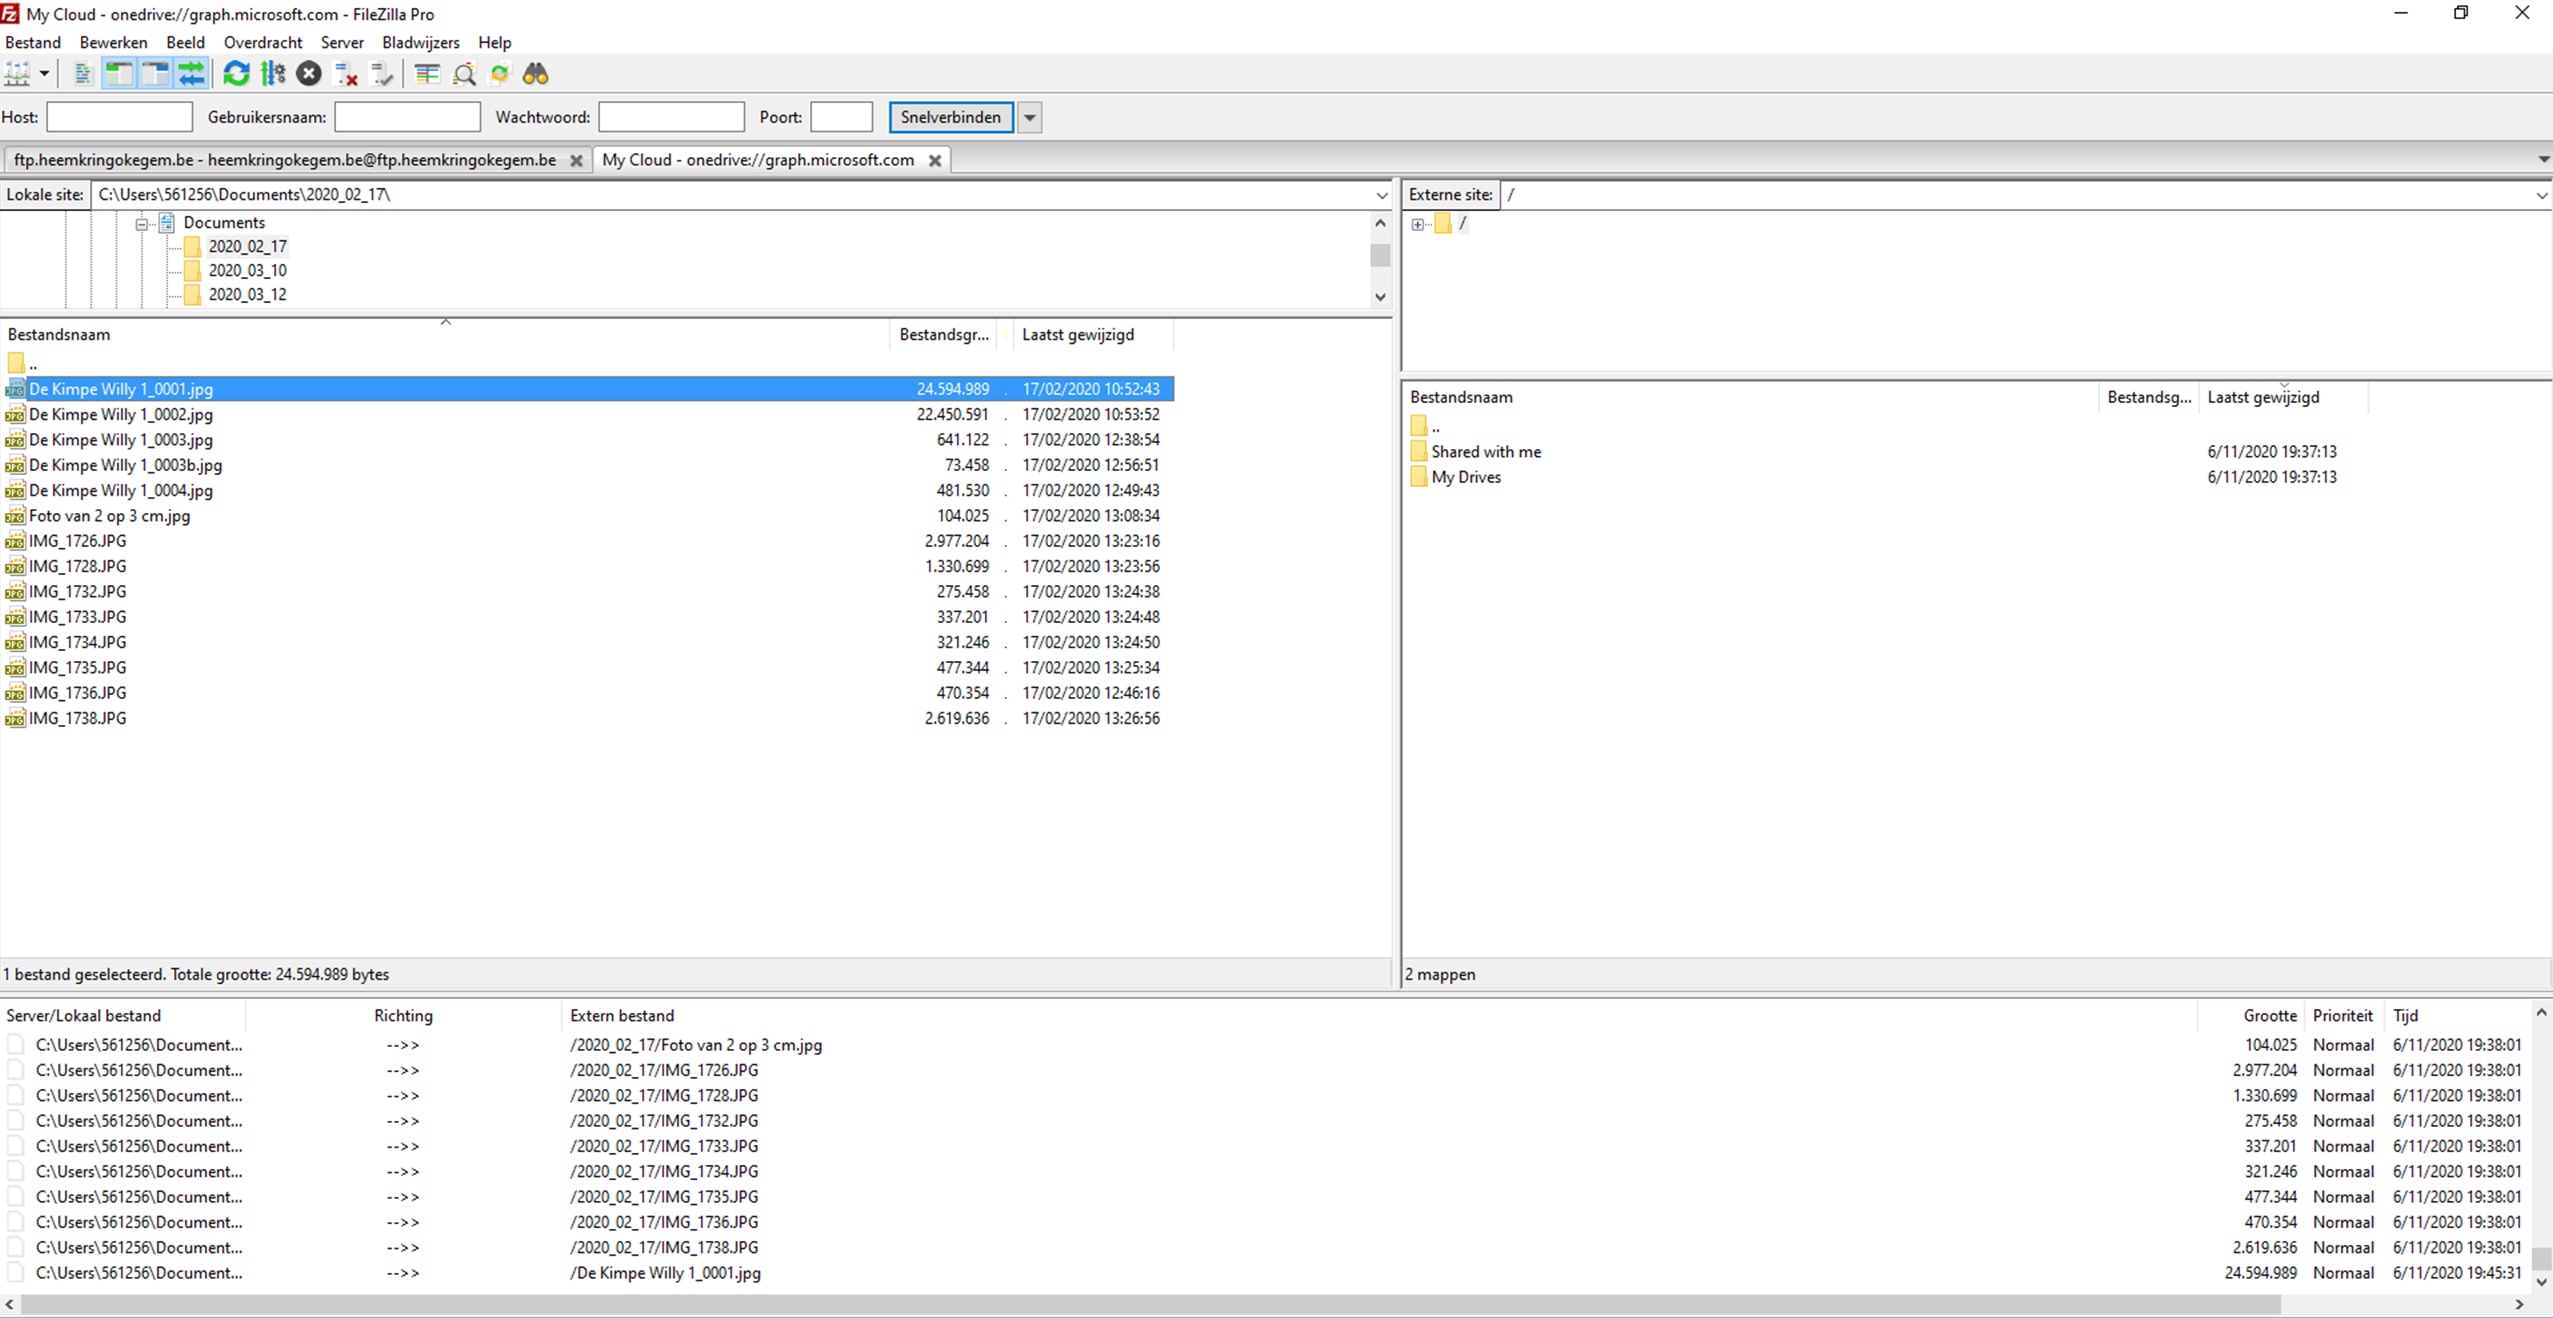Open the Externe site path dropdown
Screen dimensions: 2553x1318
(2541, 195)
